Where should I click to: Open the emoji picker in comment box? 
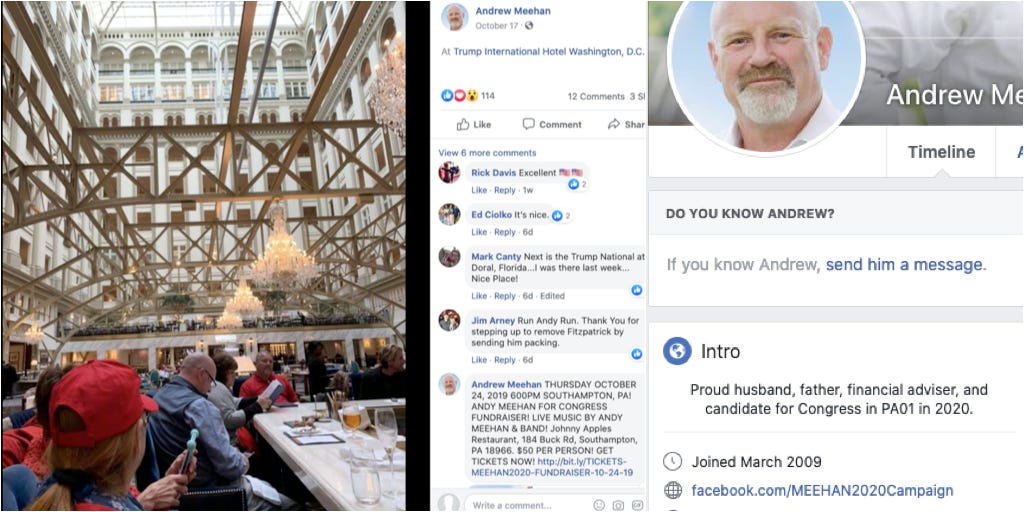[599, 505]
